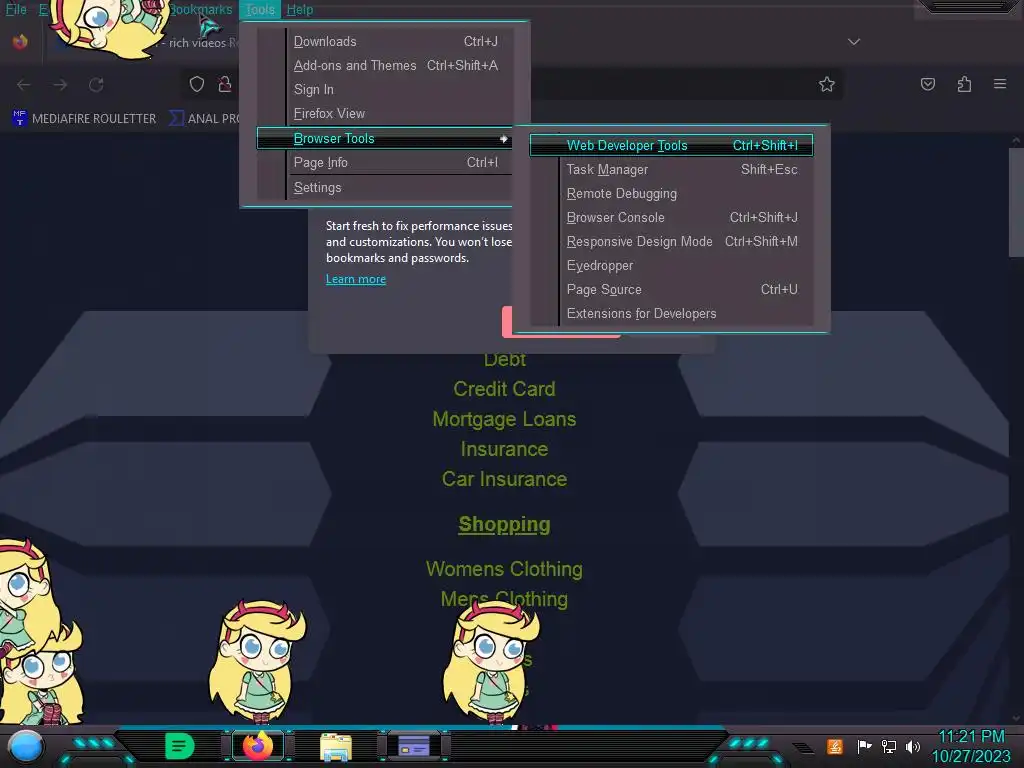Enable Responsive Design Mode
1024x768 pixels.
[x=671, y=242]
